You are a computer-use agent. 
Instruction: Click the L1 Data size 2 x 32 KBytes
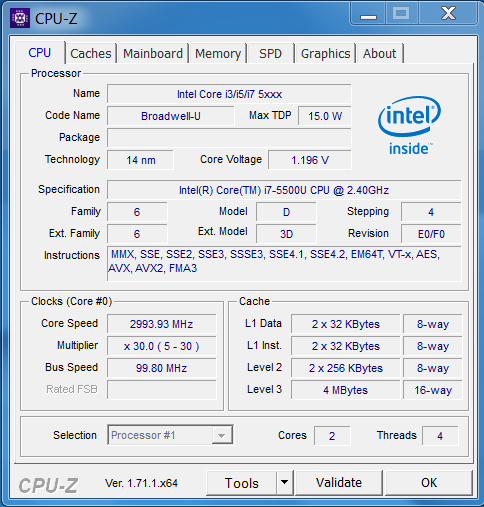[345, 324]
